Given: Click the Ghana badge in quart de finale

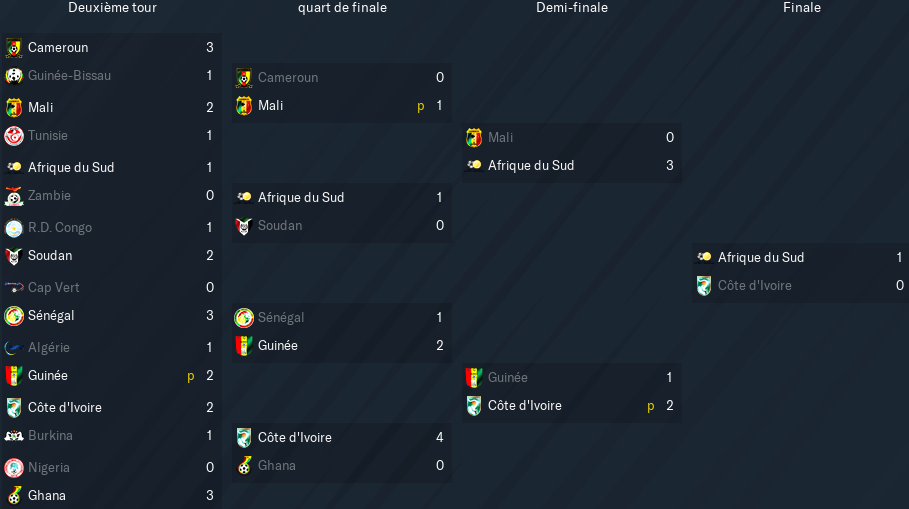Looking at the screenshot, I should pos(244,466).
